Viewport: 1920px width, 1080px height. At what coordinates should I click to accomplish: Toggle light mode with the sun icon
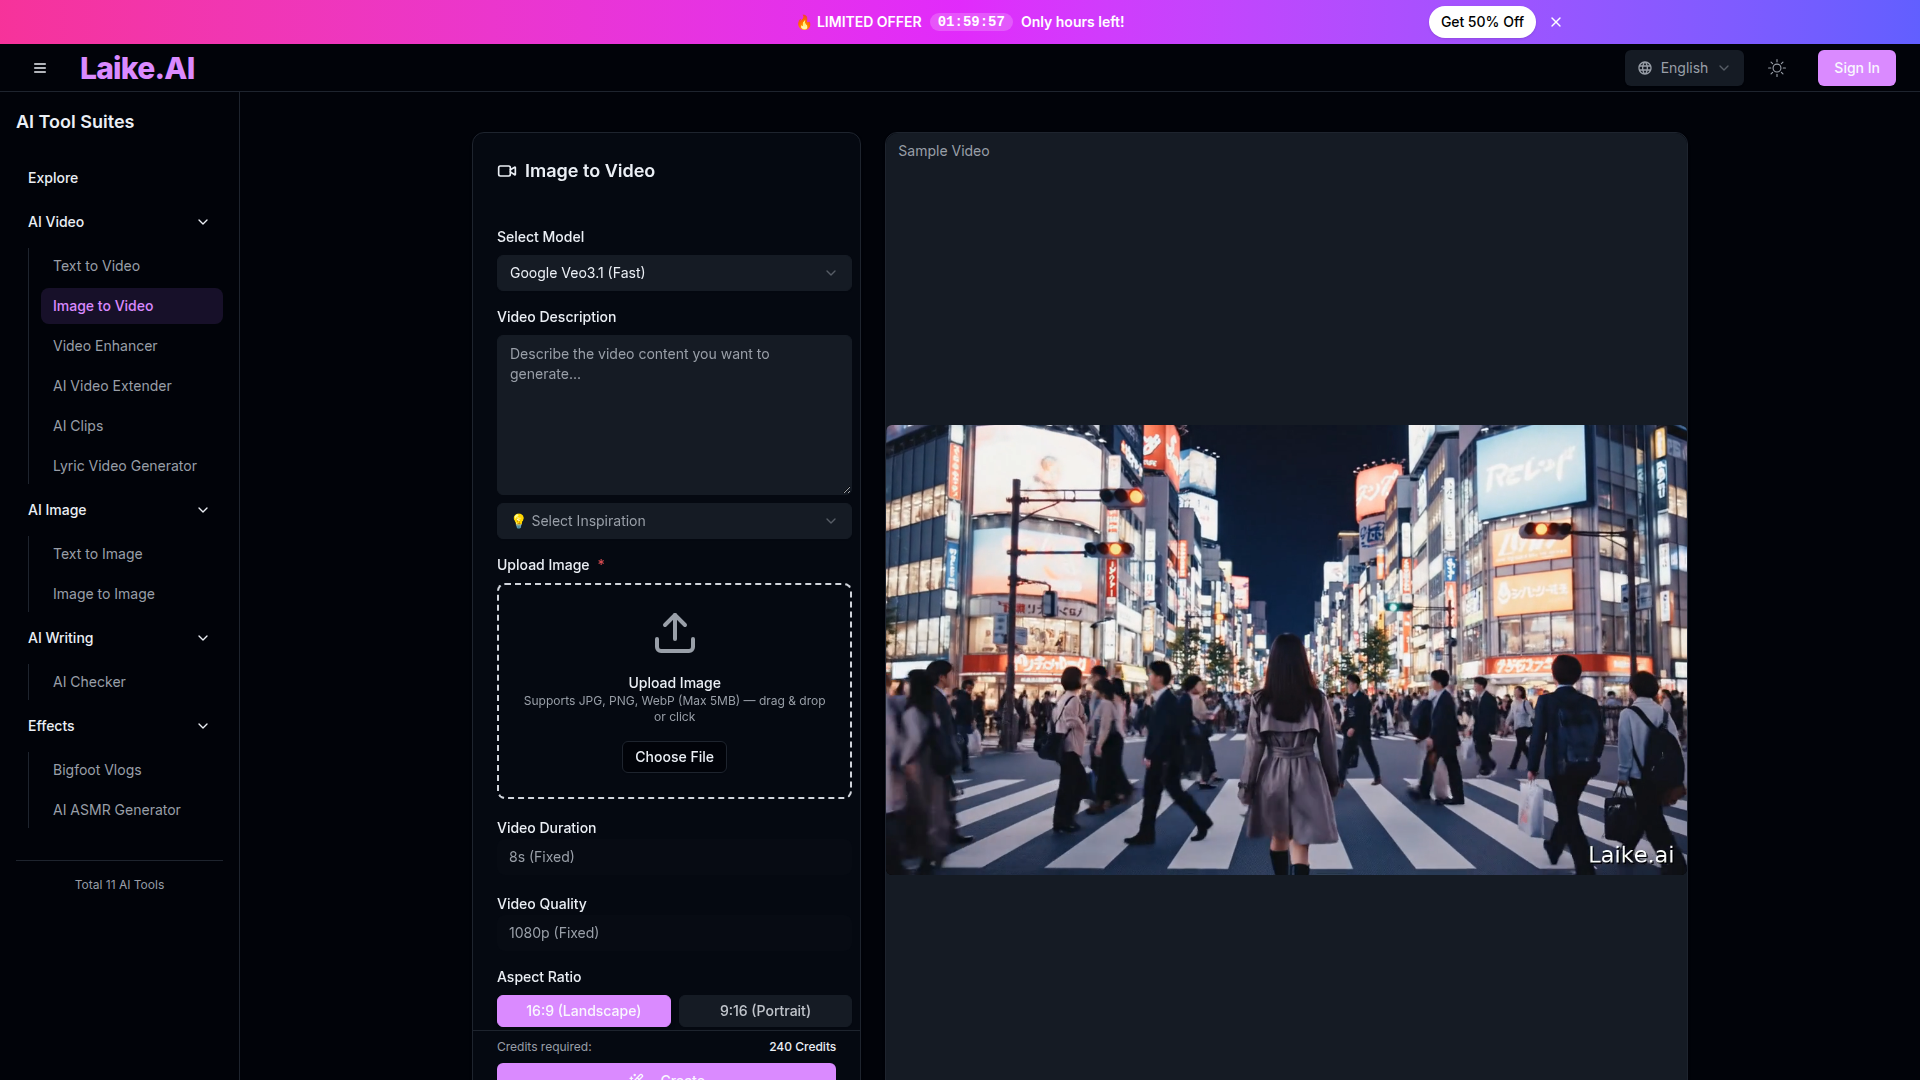tap(1777, 67)
